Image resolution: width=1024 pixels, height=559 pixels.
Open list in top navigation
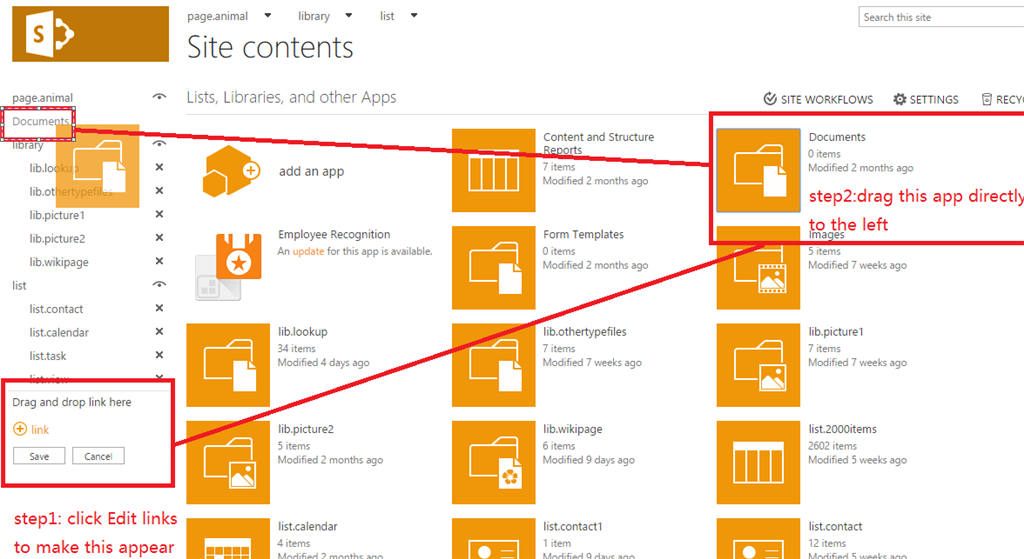point(387,16)
